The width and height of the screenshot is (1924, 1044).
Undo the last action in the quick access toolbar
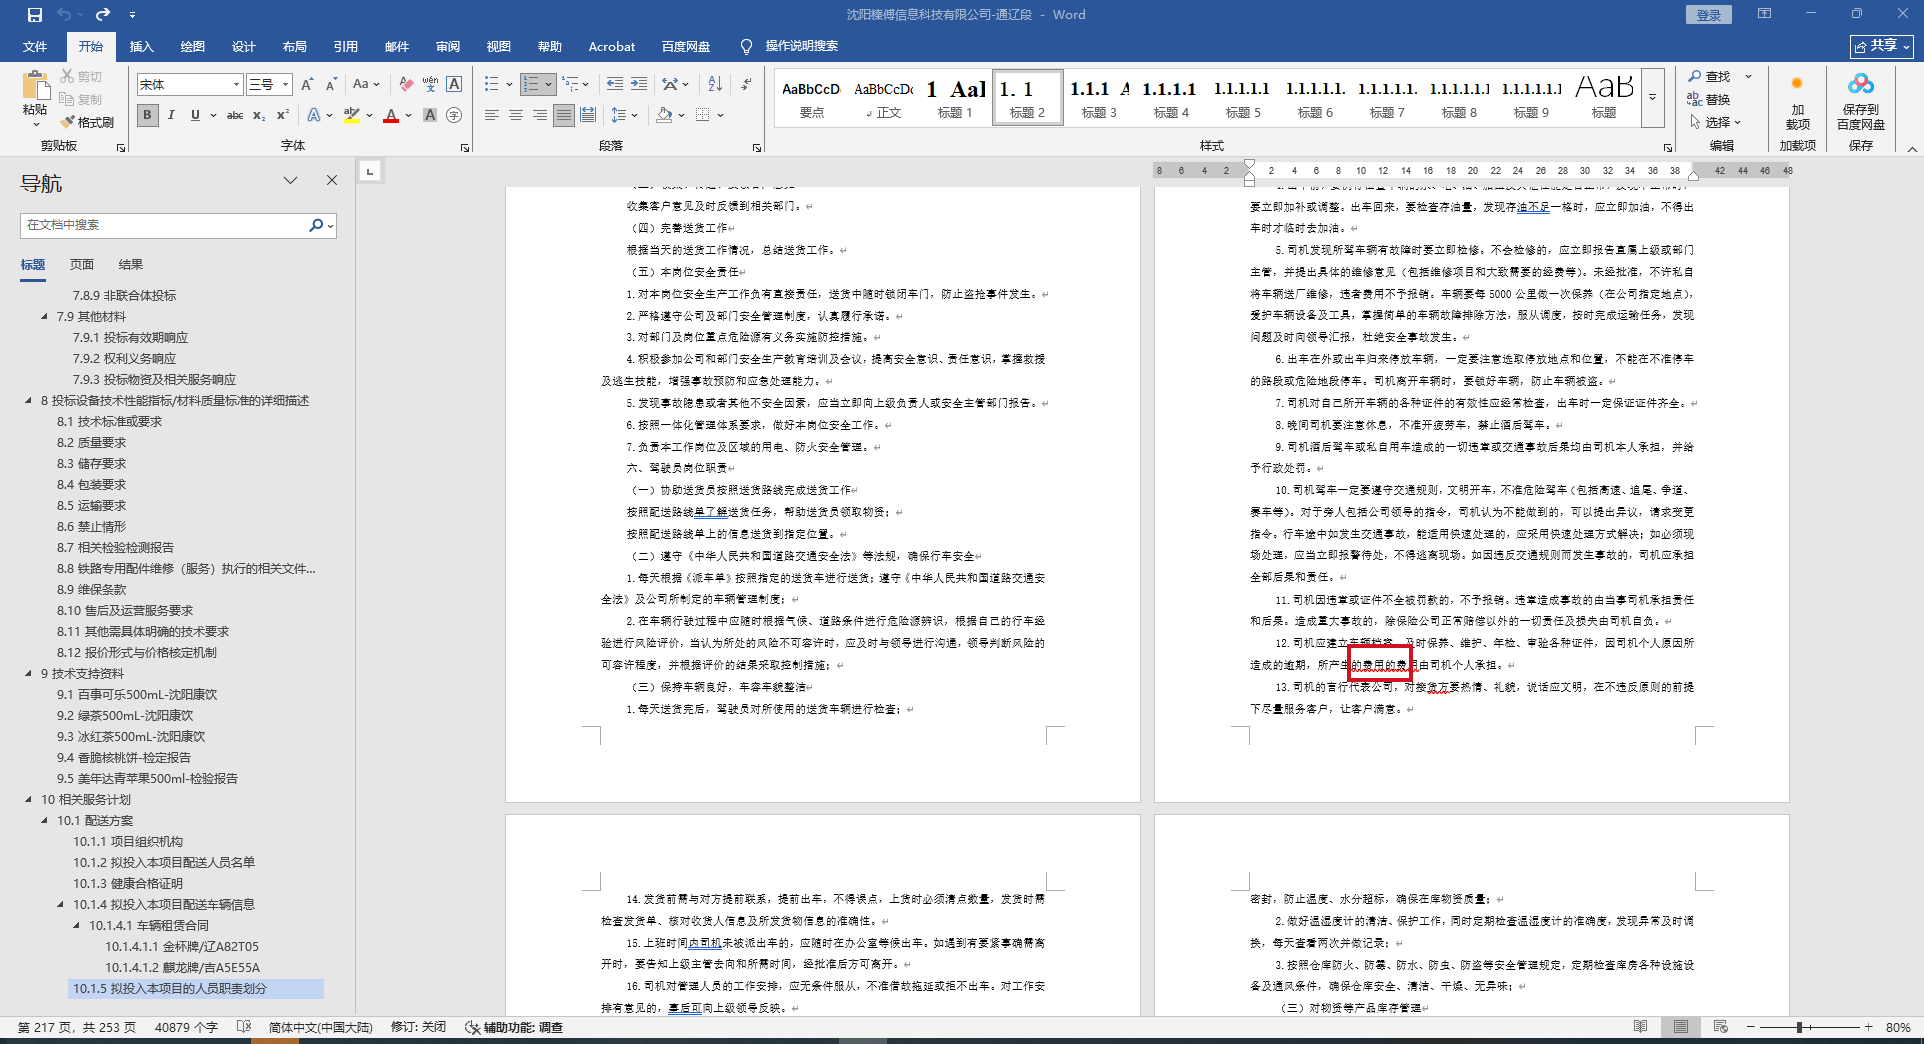click(64, 15)
